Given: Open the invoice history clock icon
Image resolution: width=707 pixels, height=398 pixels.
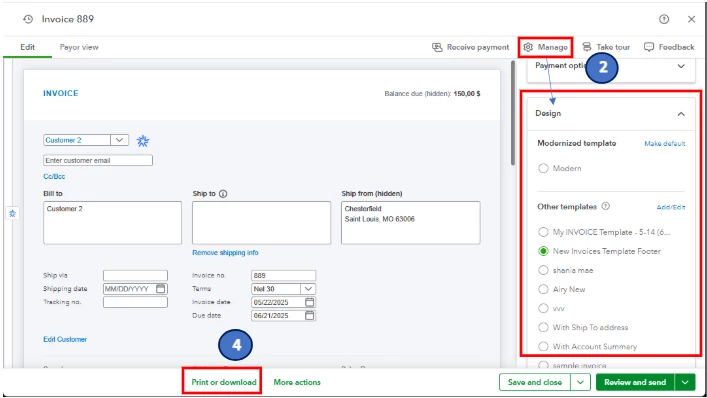Looking at the screenshot, I should coord(28,19).
